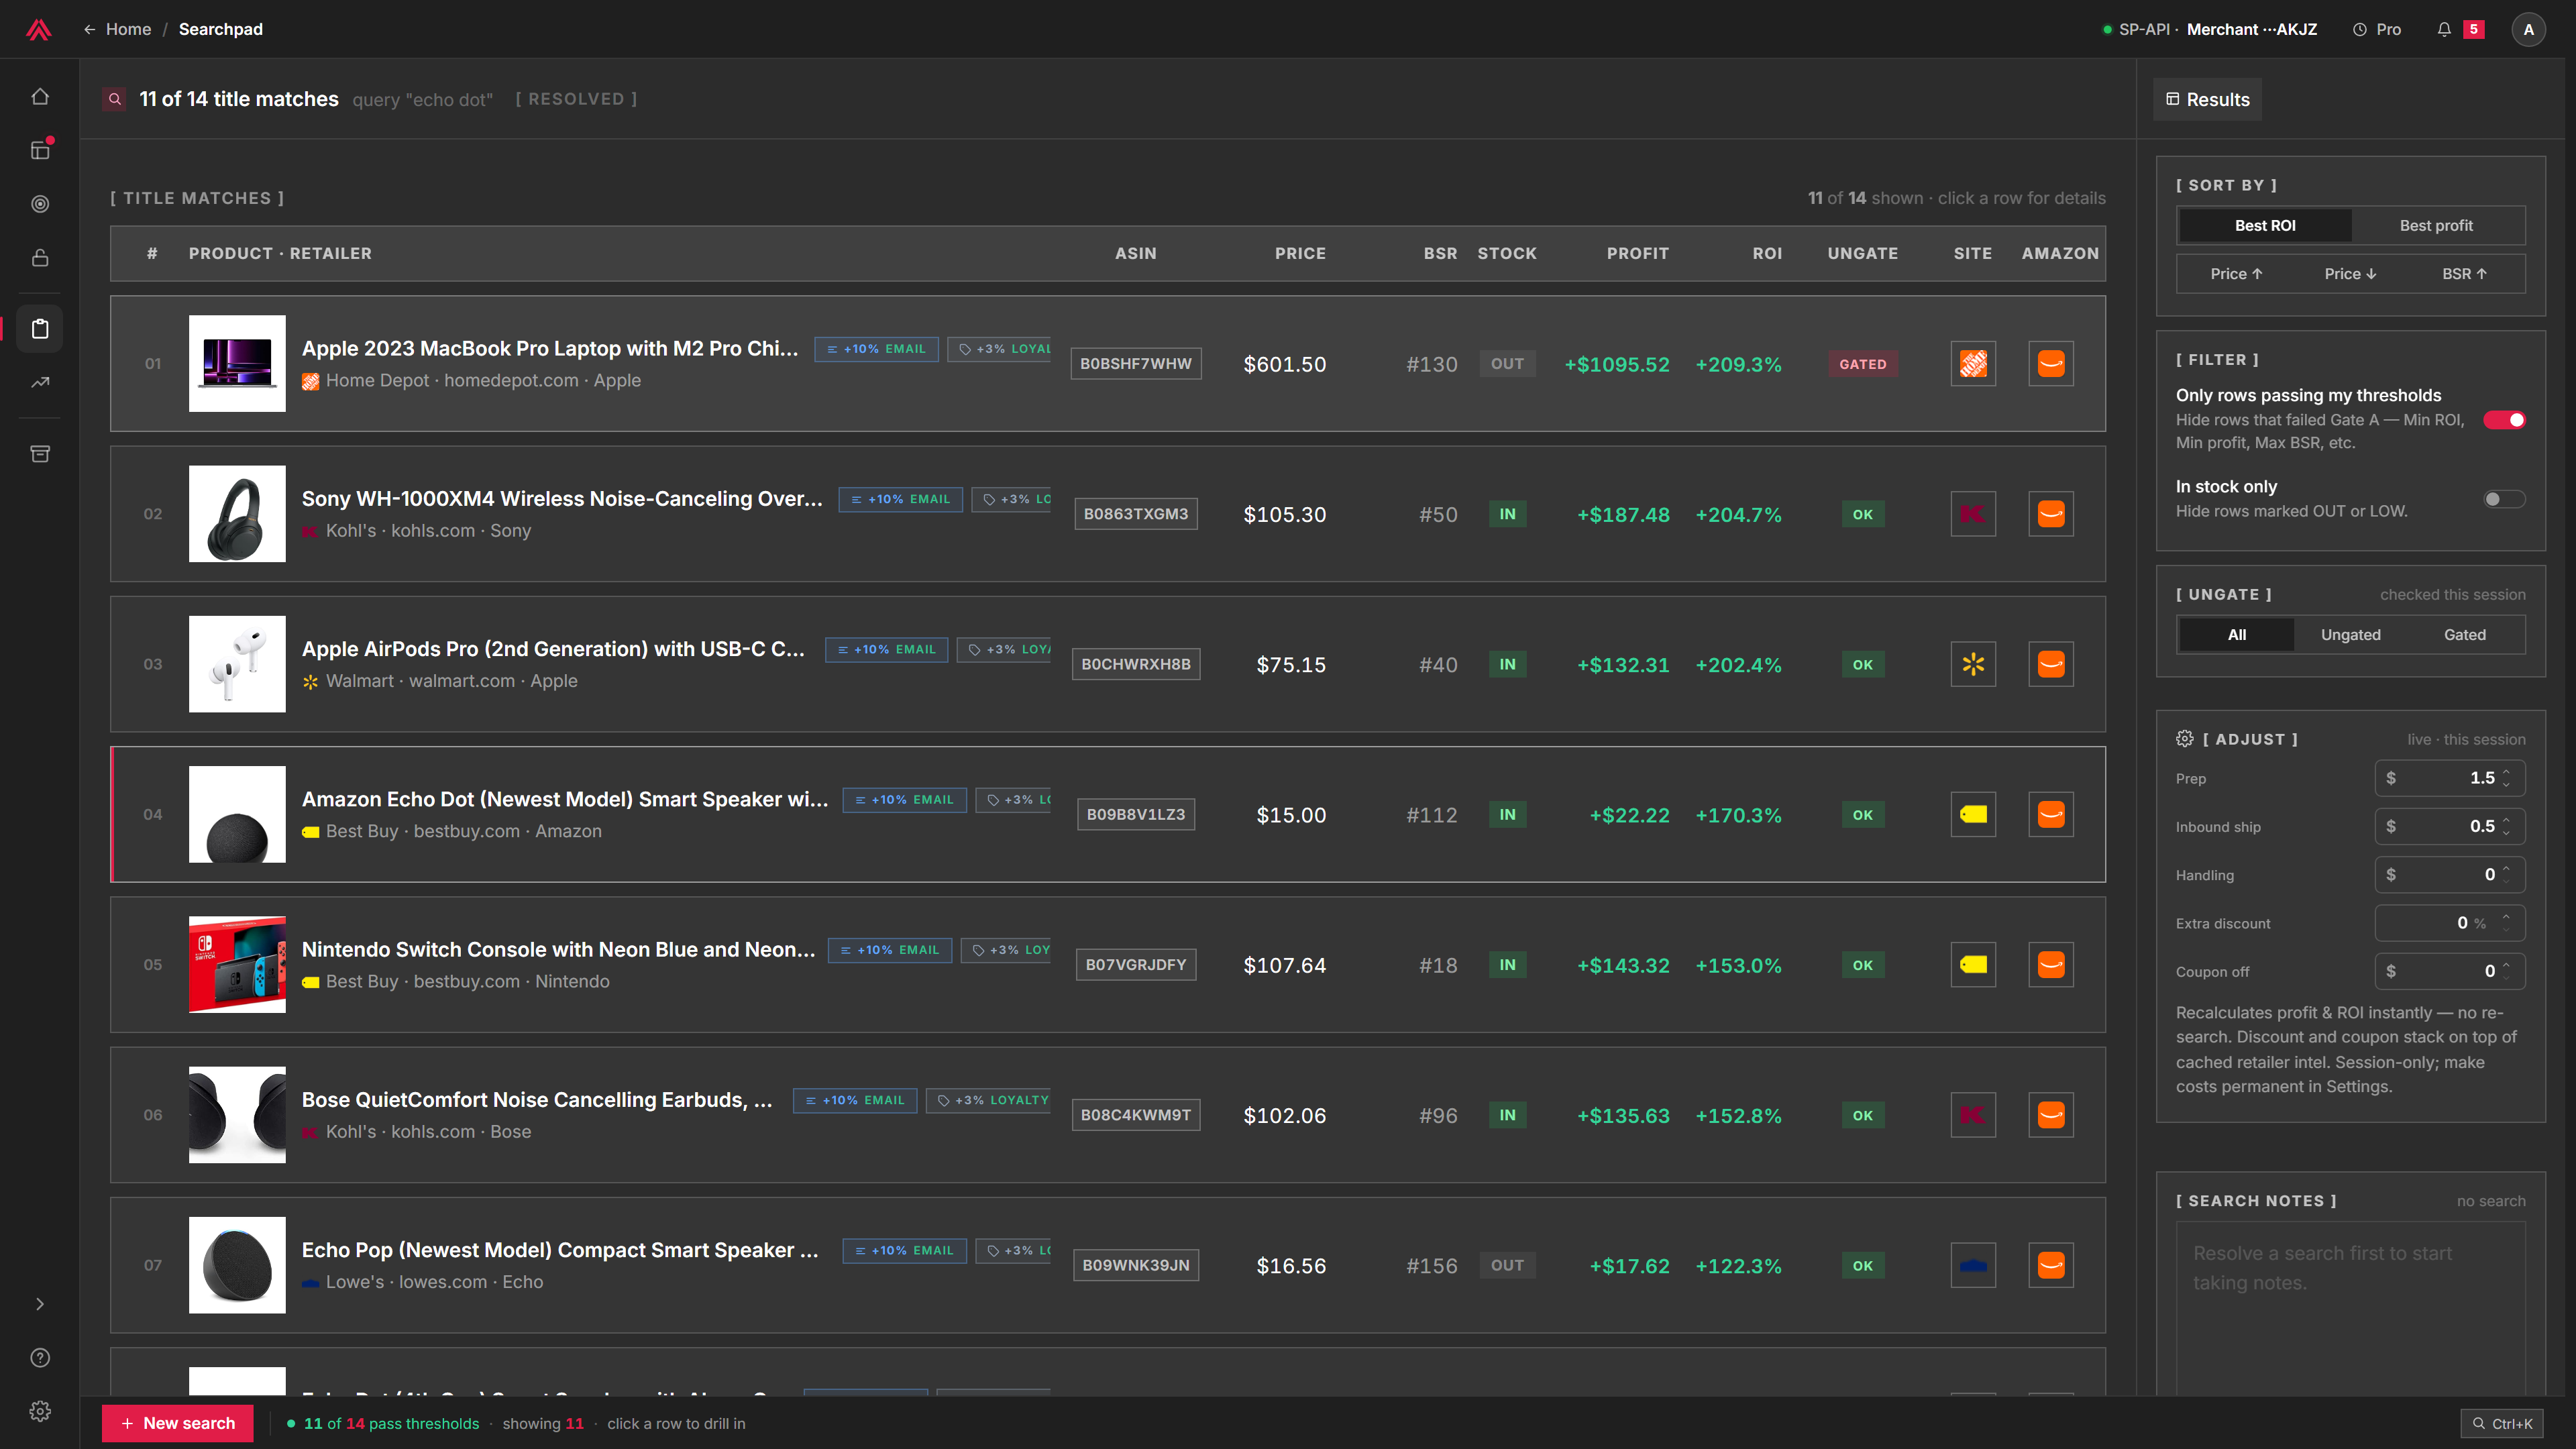2576x1449 pixels.
Task: Open the Nintendo Switch product thumbnail
Action: [237, 965]
